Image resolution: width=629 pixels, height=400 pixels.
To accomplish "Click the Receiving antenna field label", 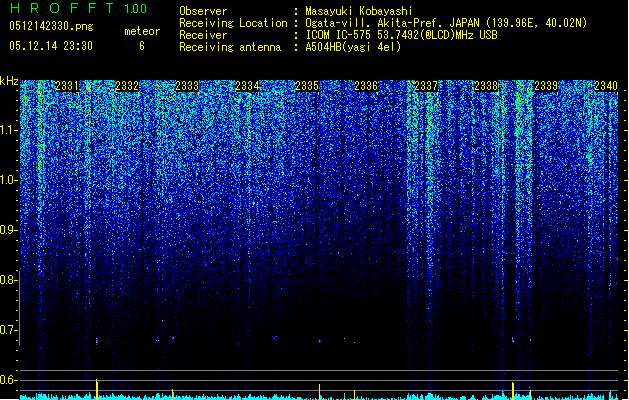I will [230, 47].
